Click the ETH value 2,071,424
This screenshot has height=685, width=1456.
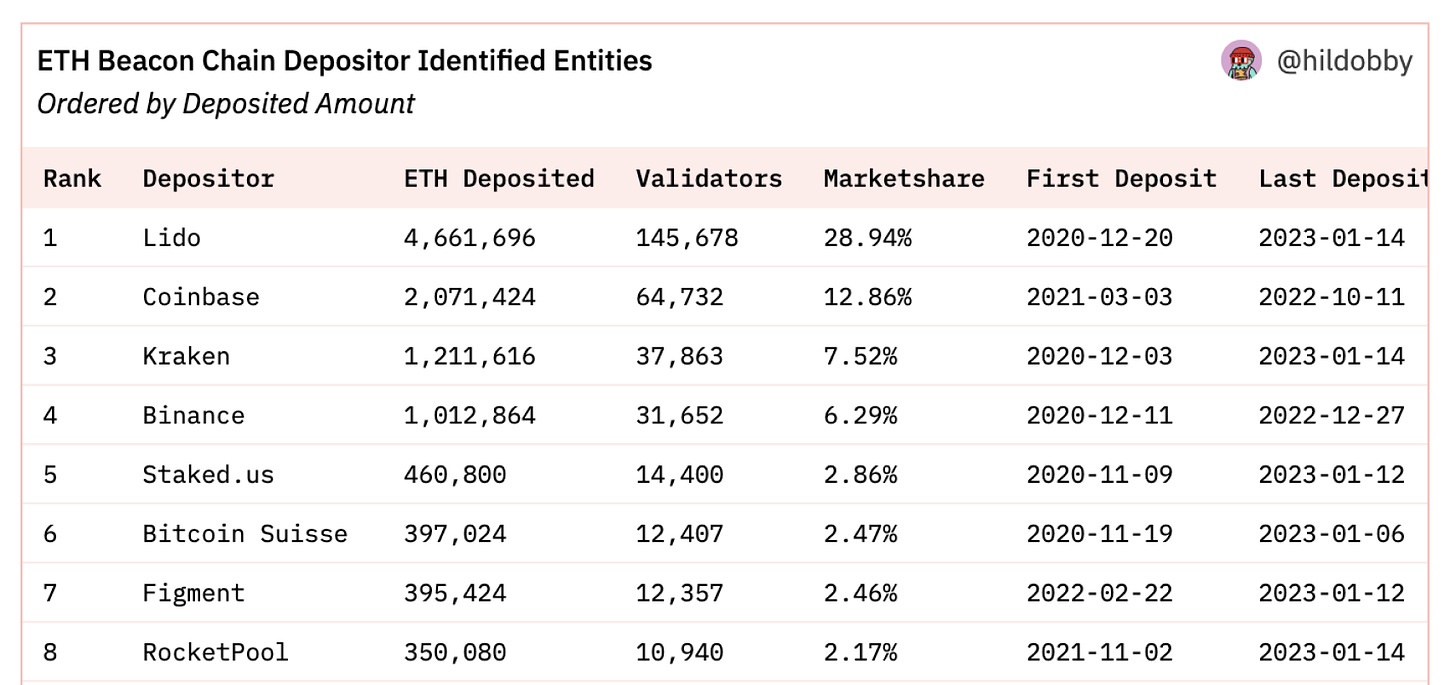[470, 297]
